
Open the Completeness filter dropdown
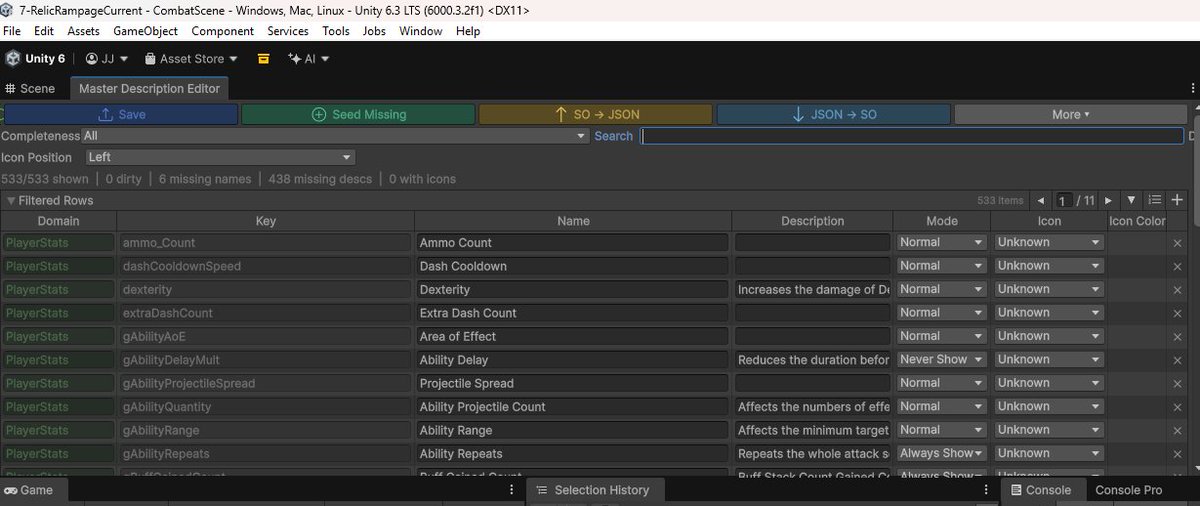(335, 136)
